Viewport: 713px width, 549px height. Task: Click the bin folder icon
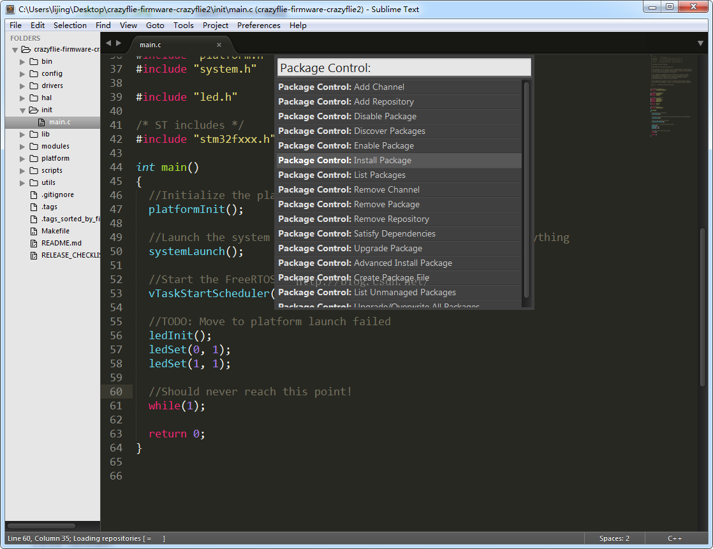pos(34,61)
